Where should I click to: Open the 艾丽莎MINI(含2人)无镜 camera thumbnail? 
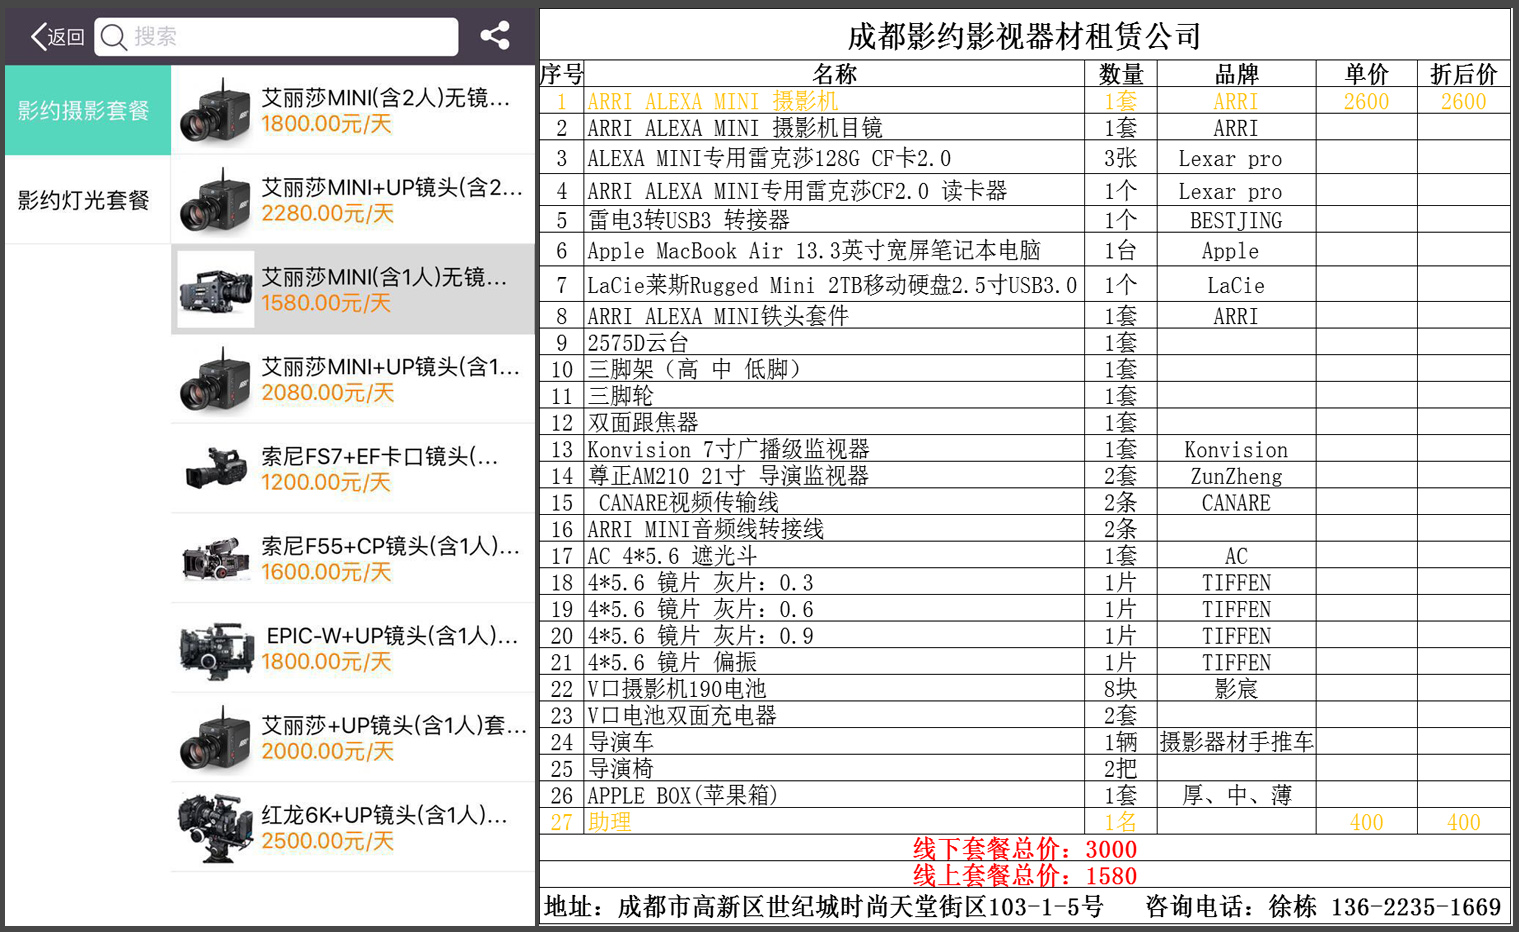click(215, 111)
